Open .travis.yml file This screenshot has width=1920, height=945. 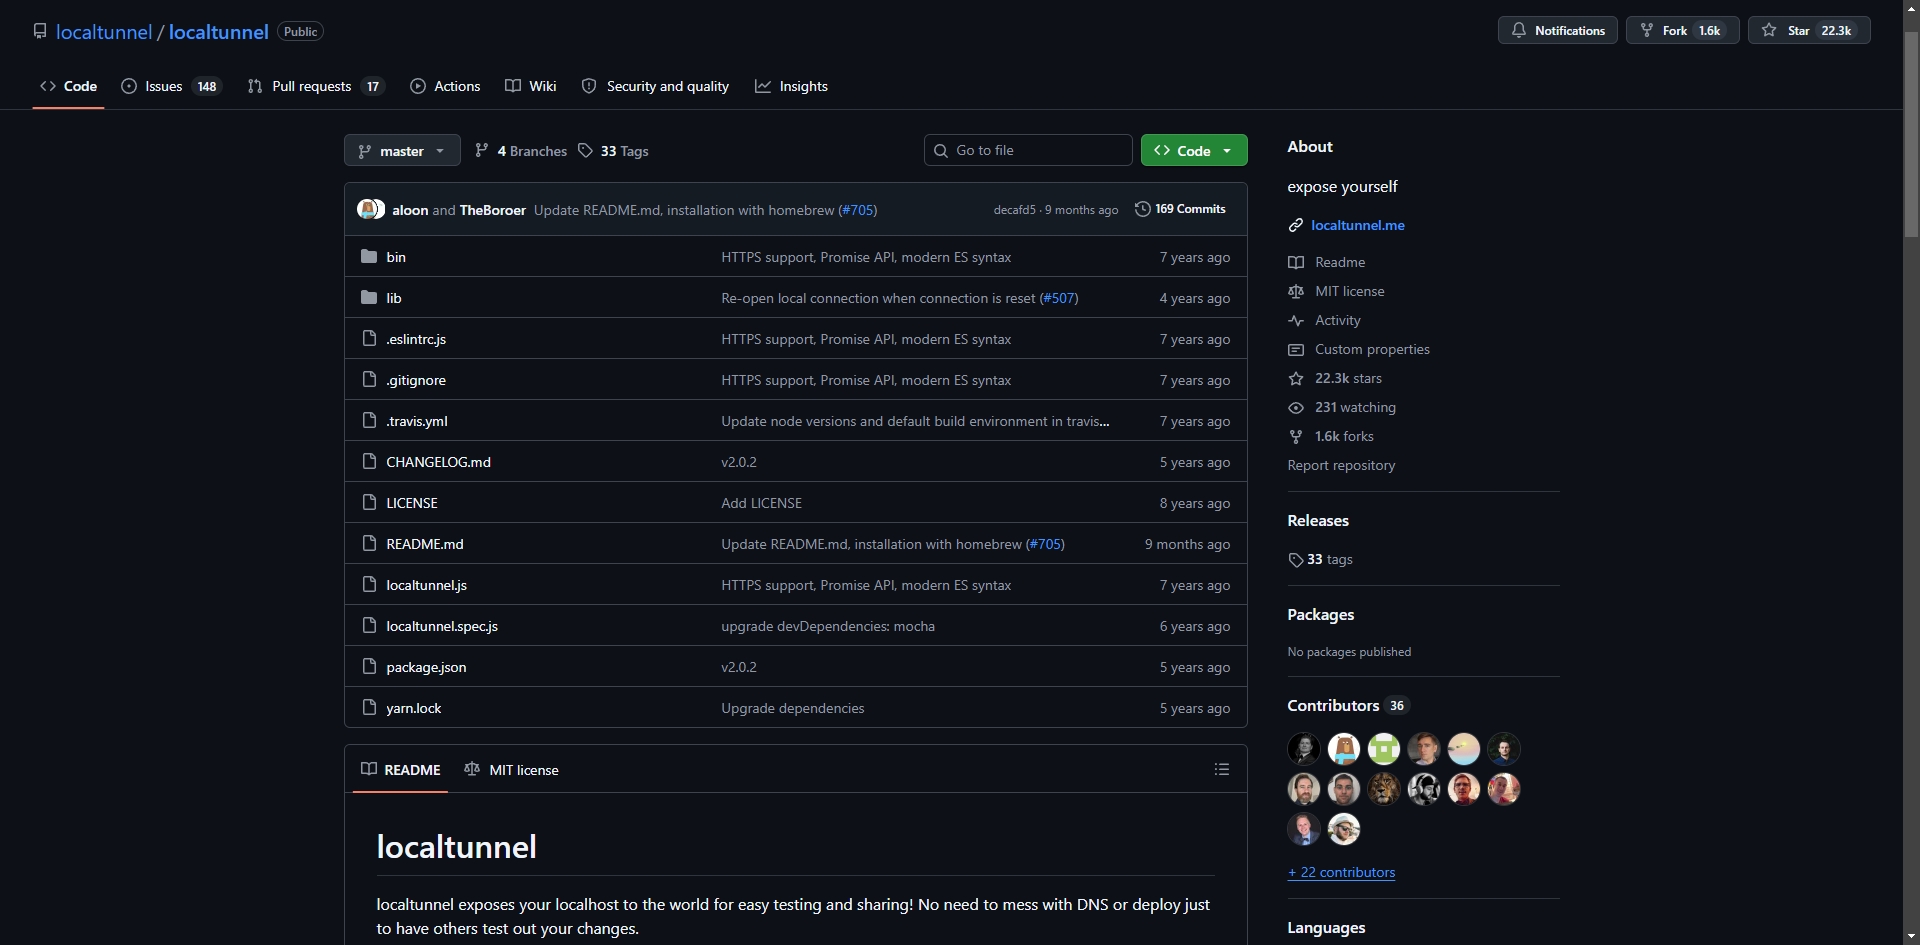(x=417, y=421)
